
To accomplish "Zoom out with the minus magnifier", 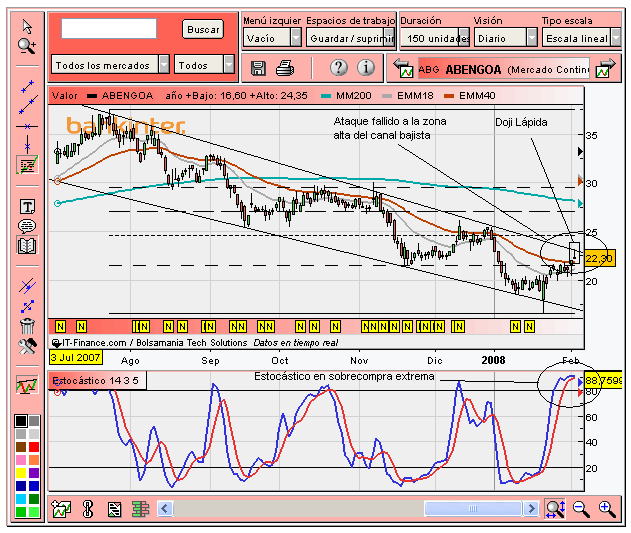I will (581, 509).
